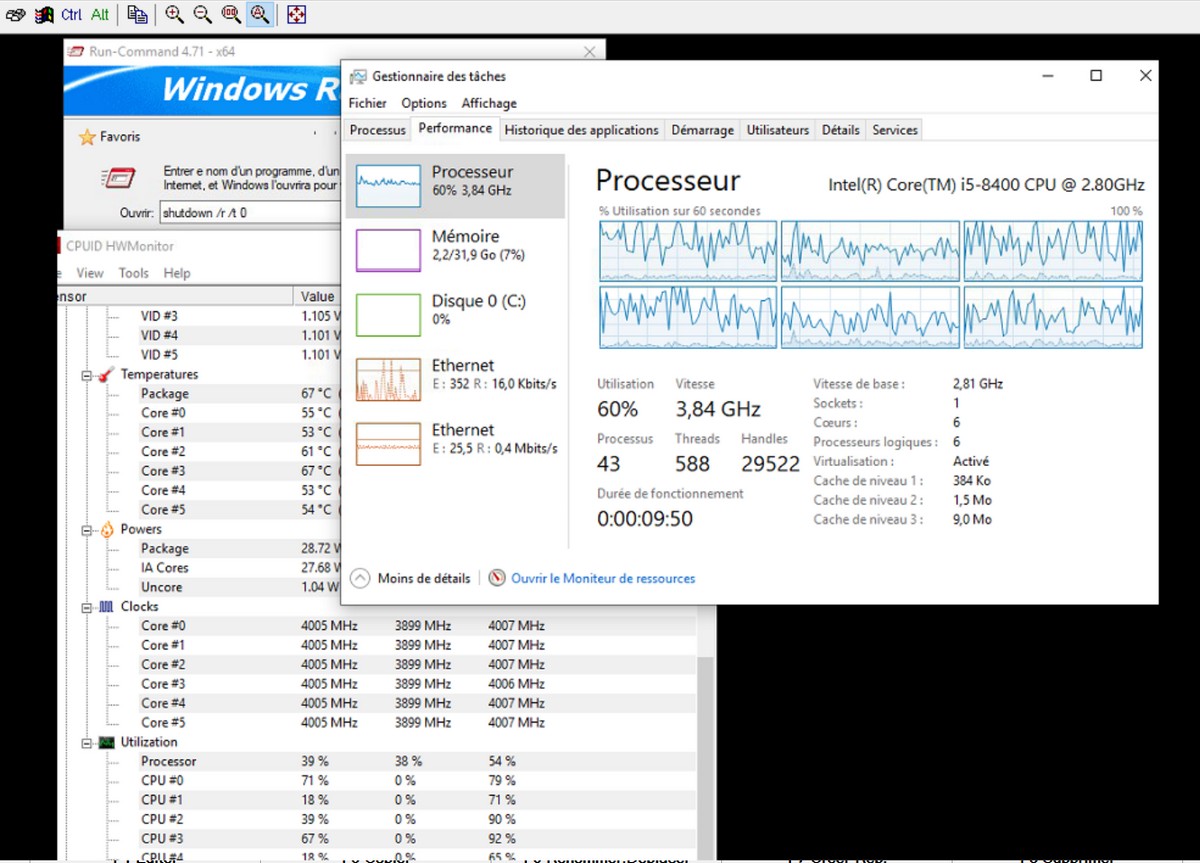Click the Favoris label in Run-Command
Screen dimensions: 1200x863
[120, 137]
